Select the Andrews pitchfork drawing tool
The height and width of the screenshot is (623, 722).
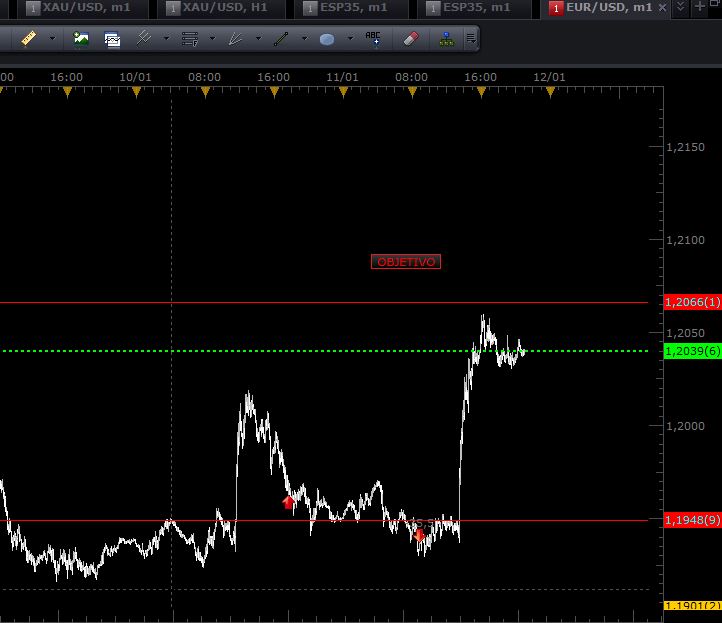click(x=144, y=40)
